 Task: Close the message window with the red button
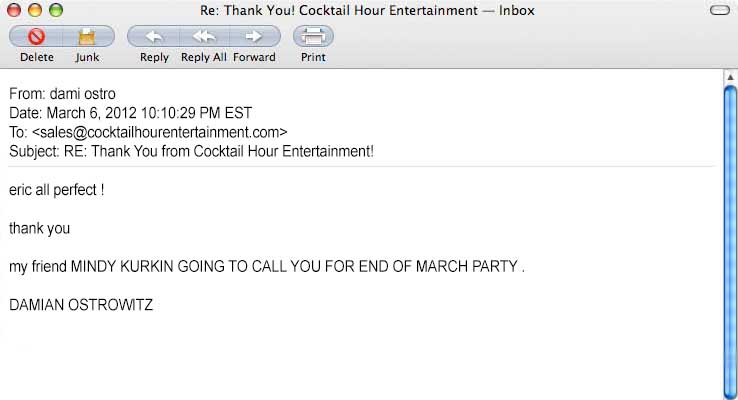coord(16,11)
